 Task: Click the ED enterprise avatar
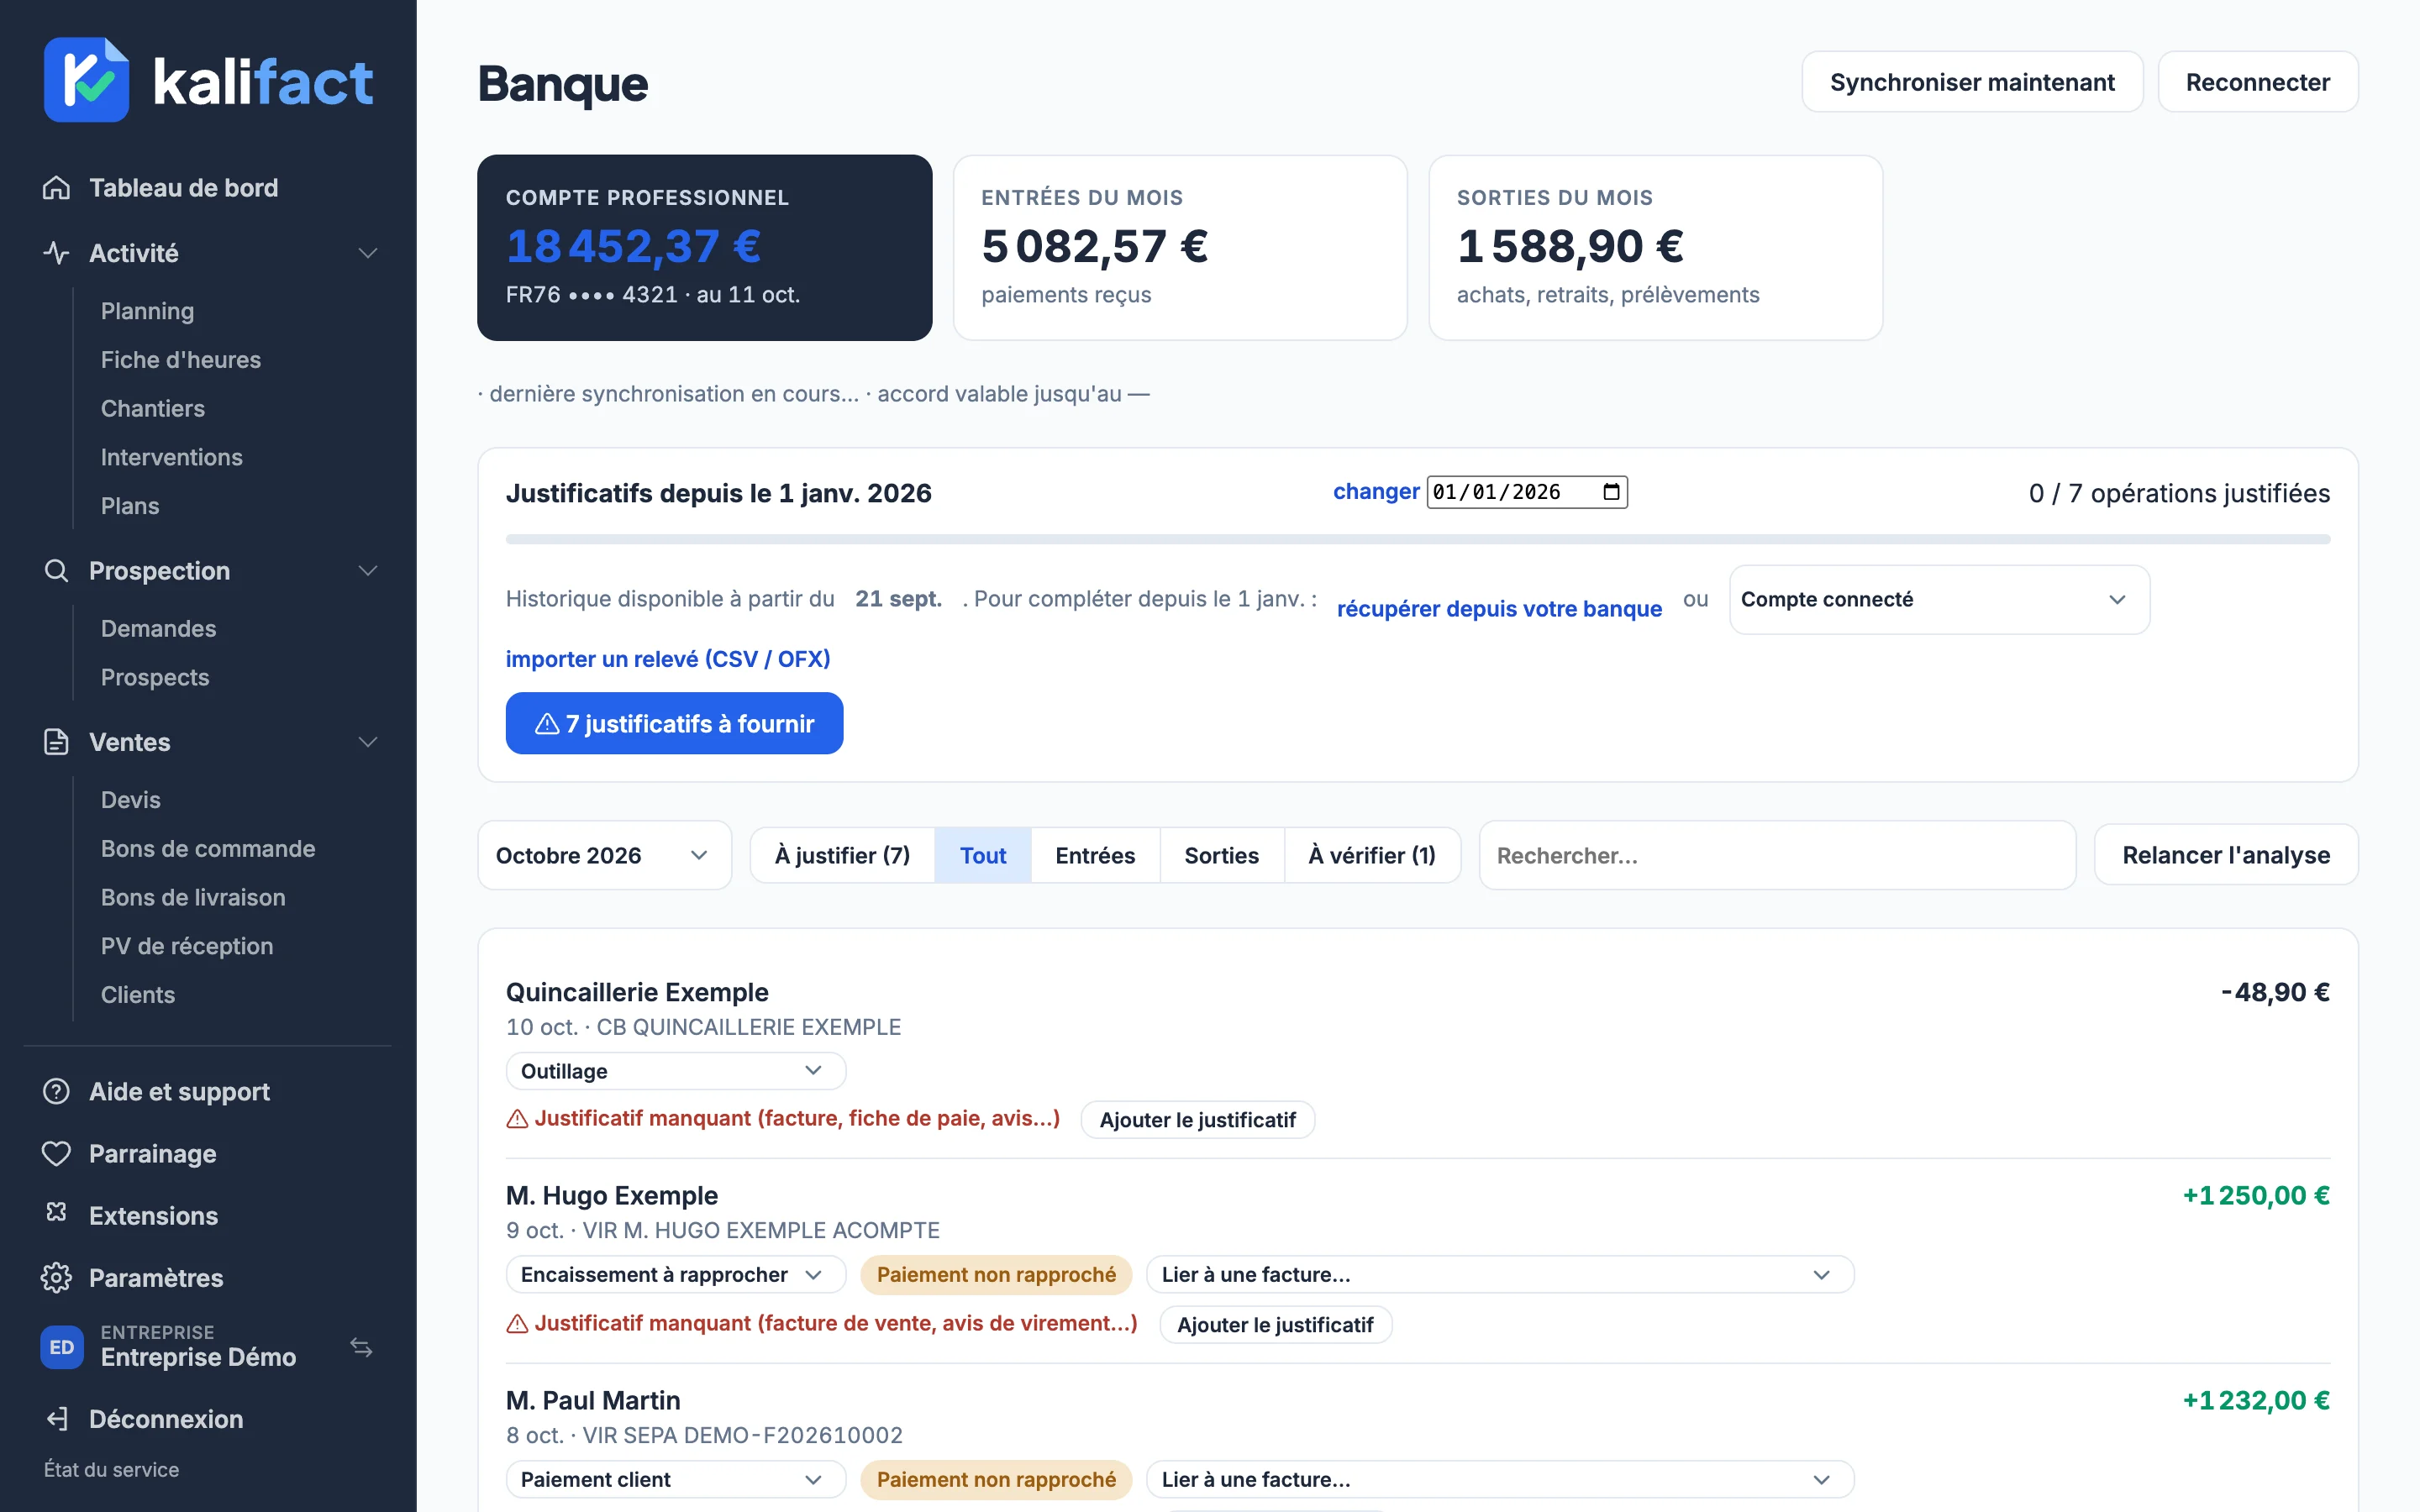pos(61,1347)
